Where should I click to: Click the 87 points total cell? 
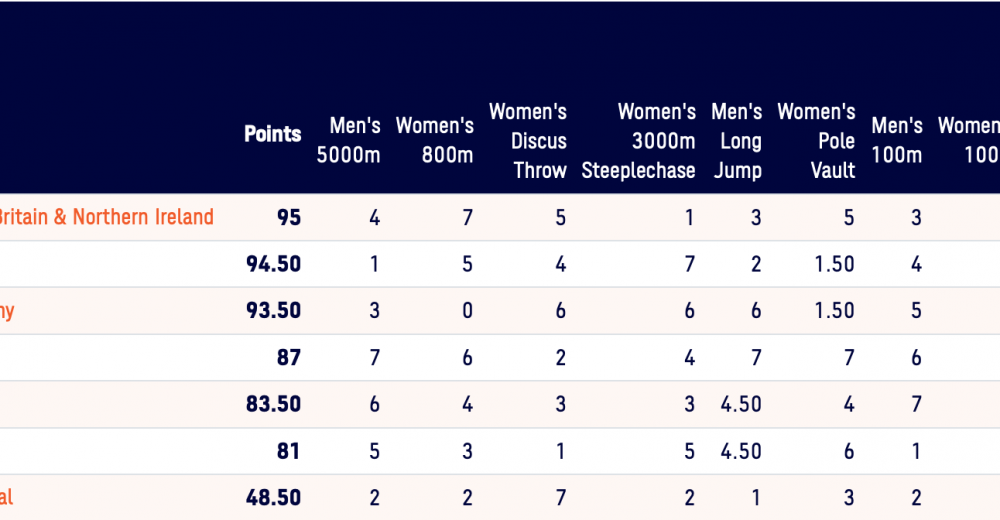(288, 357)
